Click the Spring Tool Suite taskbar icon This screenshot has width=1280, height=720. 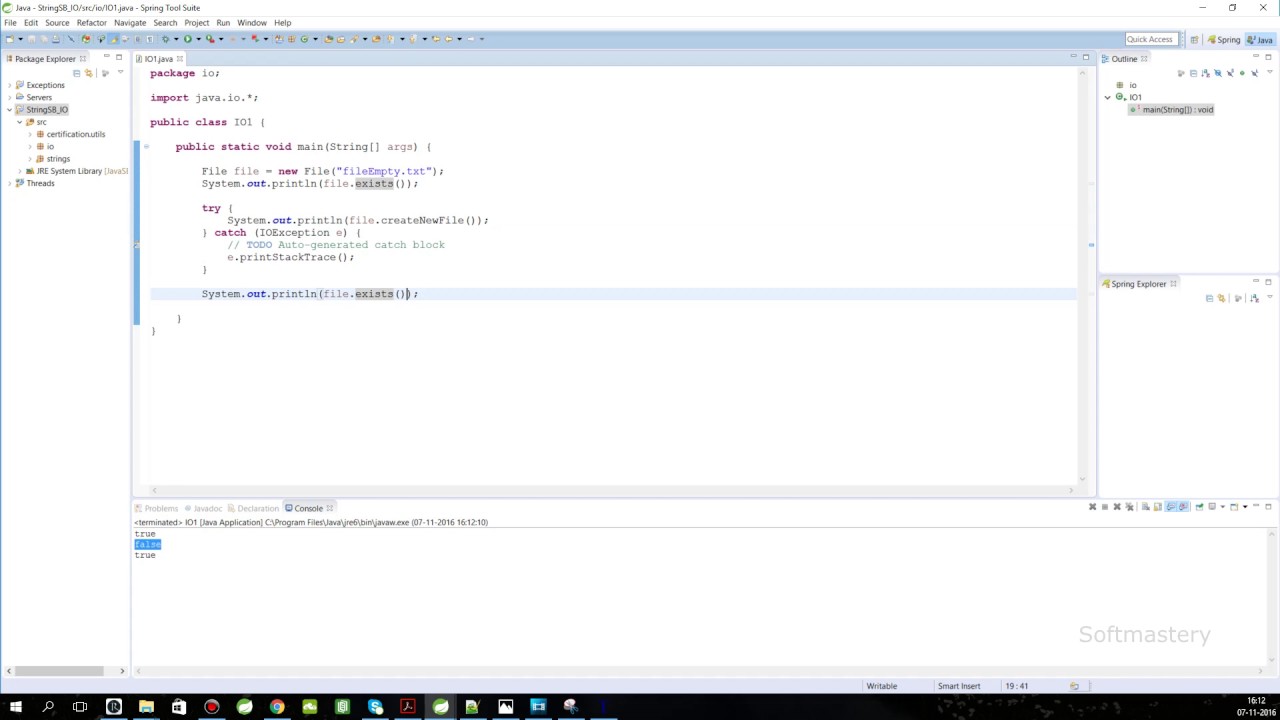click(x=440, y=707)
